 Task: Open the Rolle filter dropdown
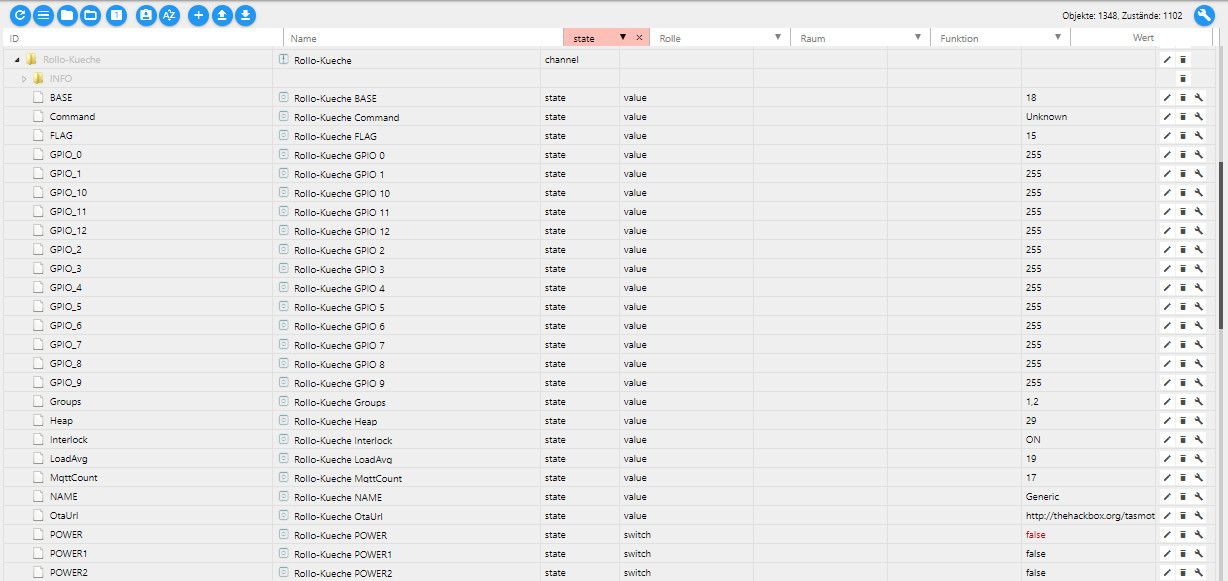click(x=778, y=37)
